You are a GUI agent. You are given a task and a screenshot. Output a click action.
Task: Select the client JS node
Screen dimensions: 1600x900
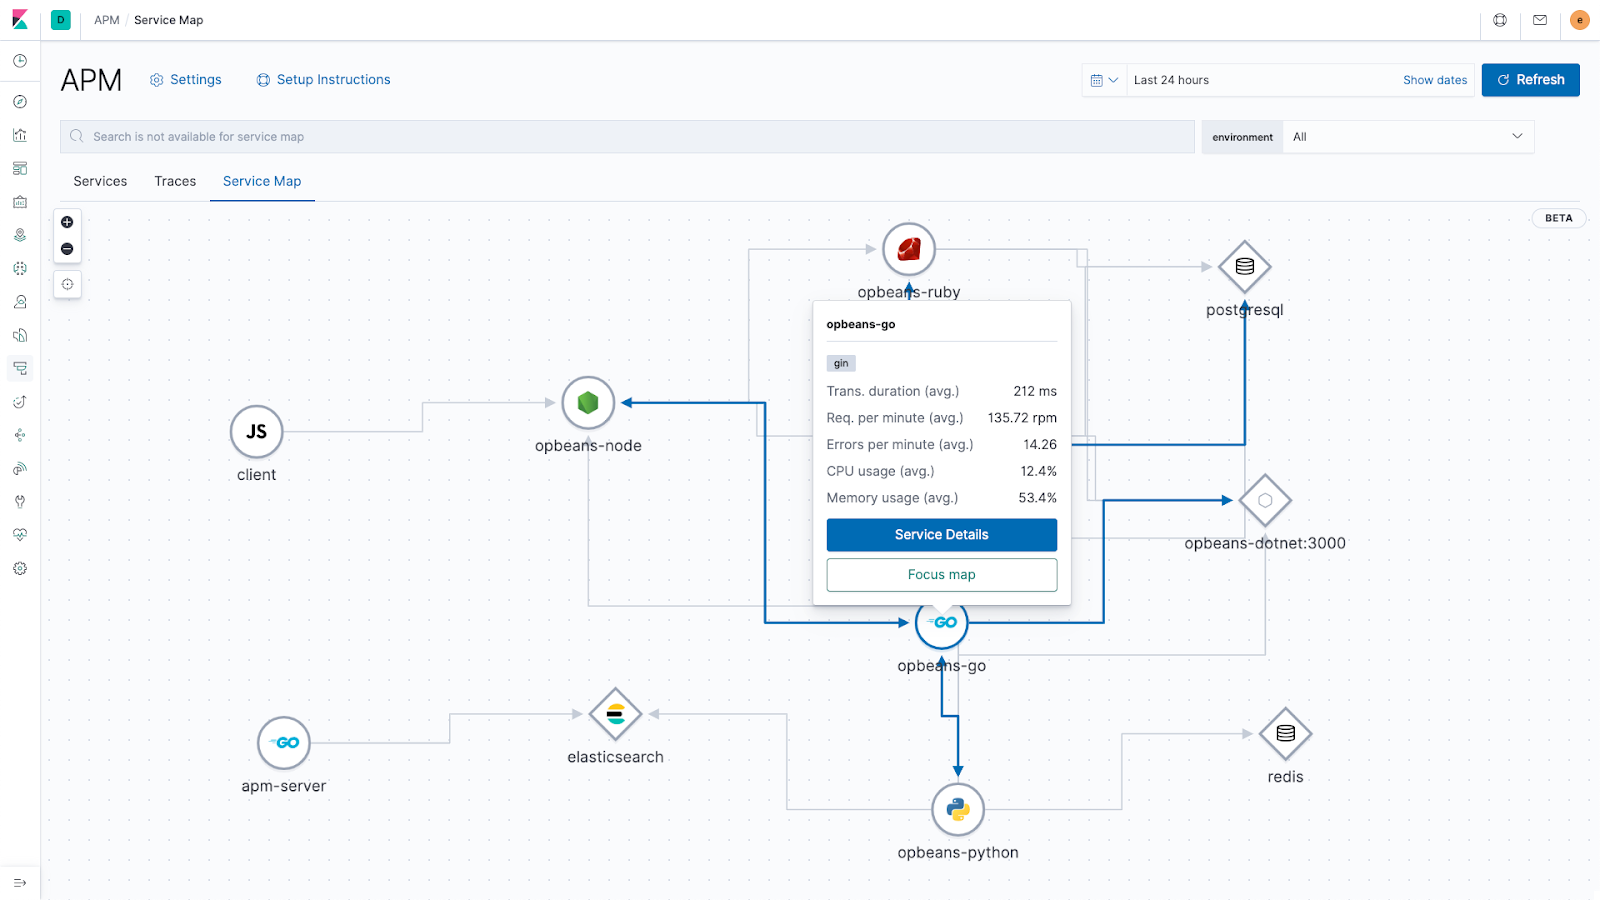click(x=257, y=431)
